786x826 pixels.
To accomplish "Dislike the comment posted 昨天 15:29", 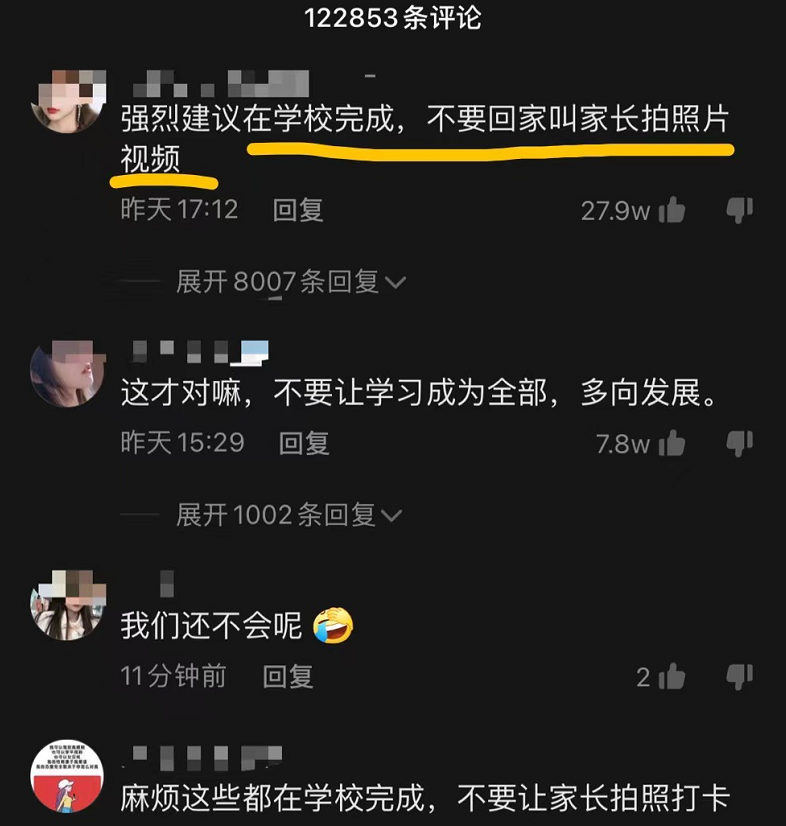I will click(740, 443).
